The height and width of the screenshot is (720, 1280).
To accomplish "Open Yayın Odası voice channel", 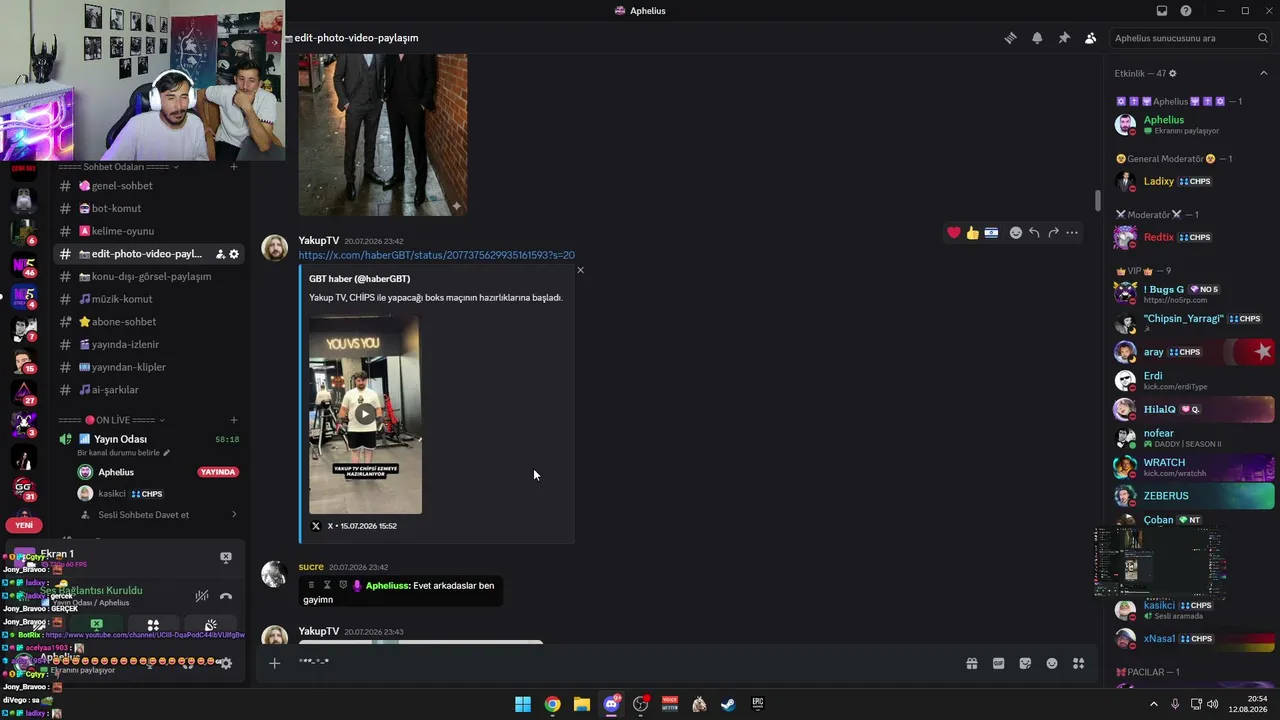I will (150, 439).
